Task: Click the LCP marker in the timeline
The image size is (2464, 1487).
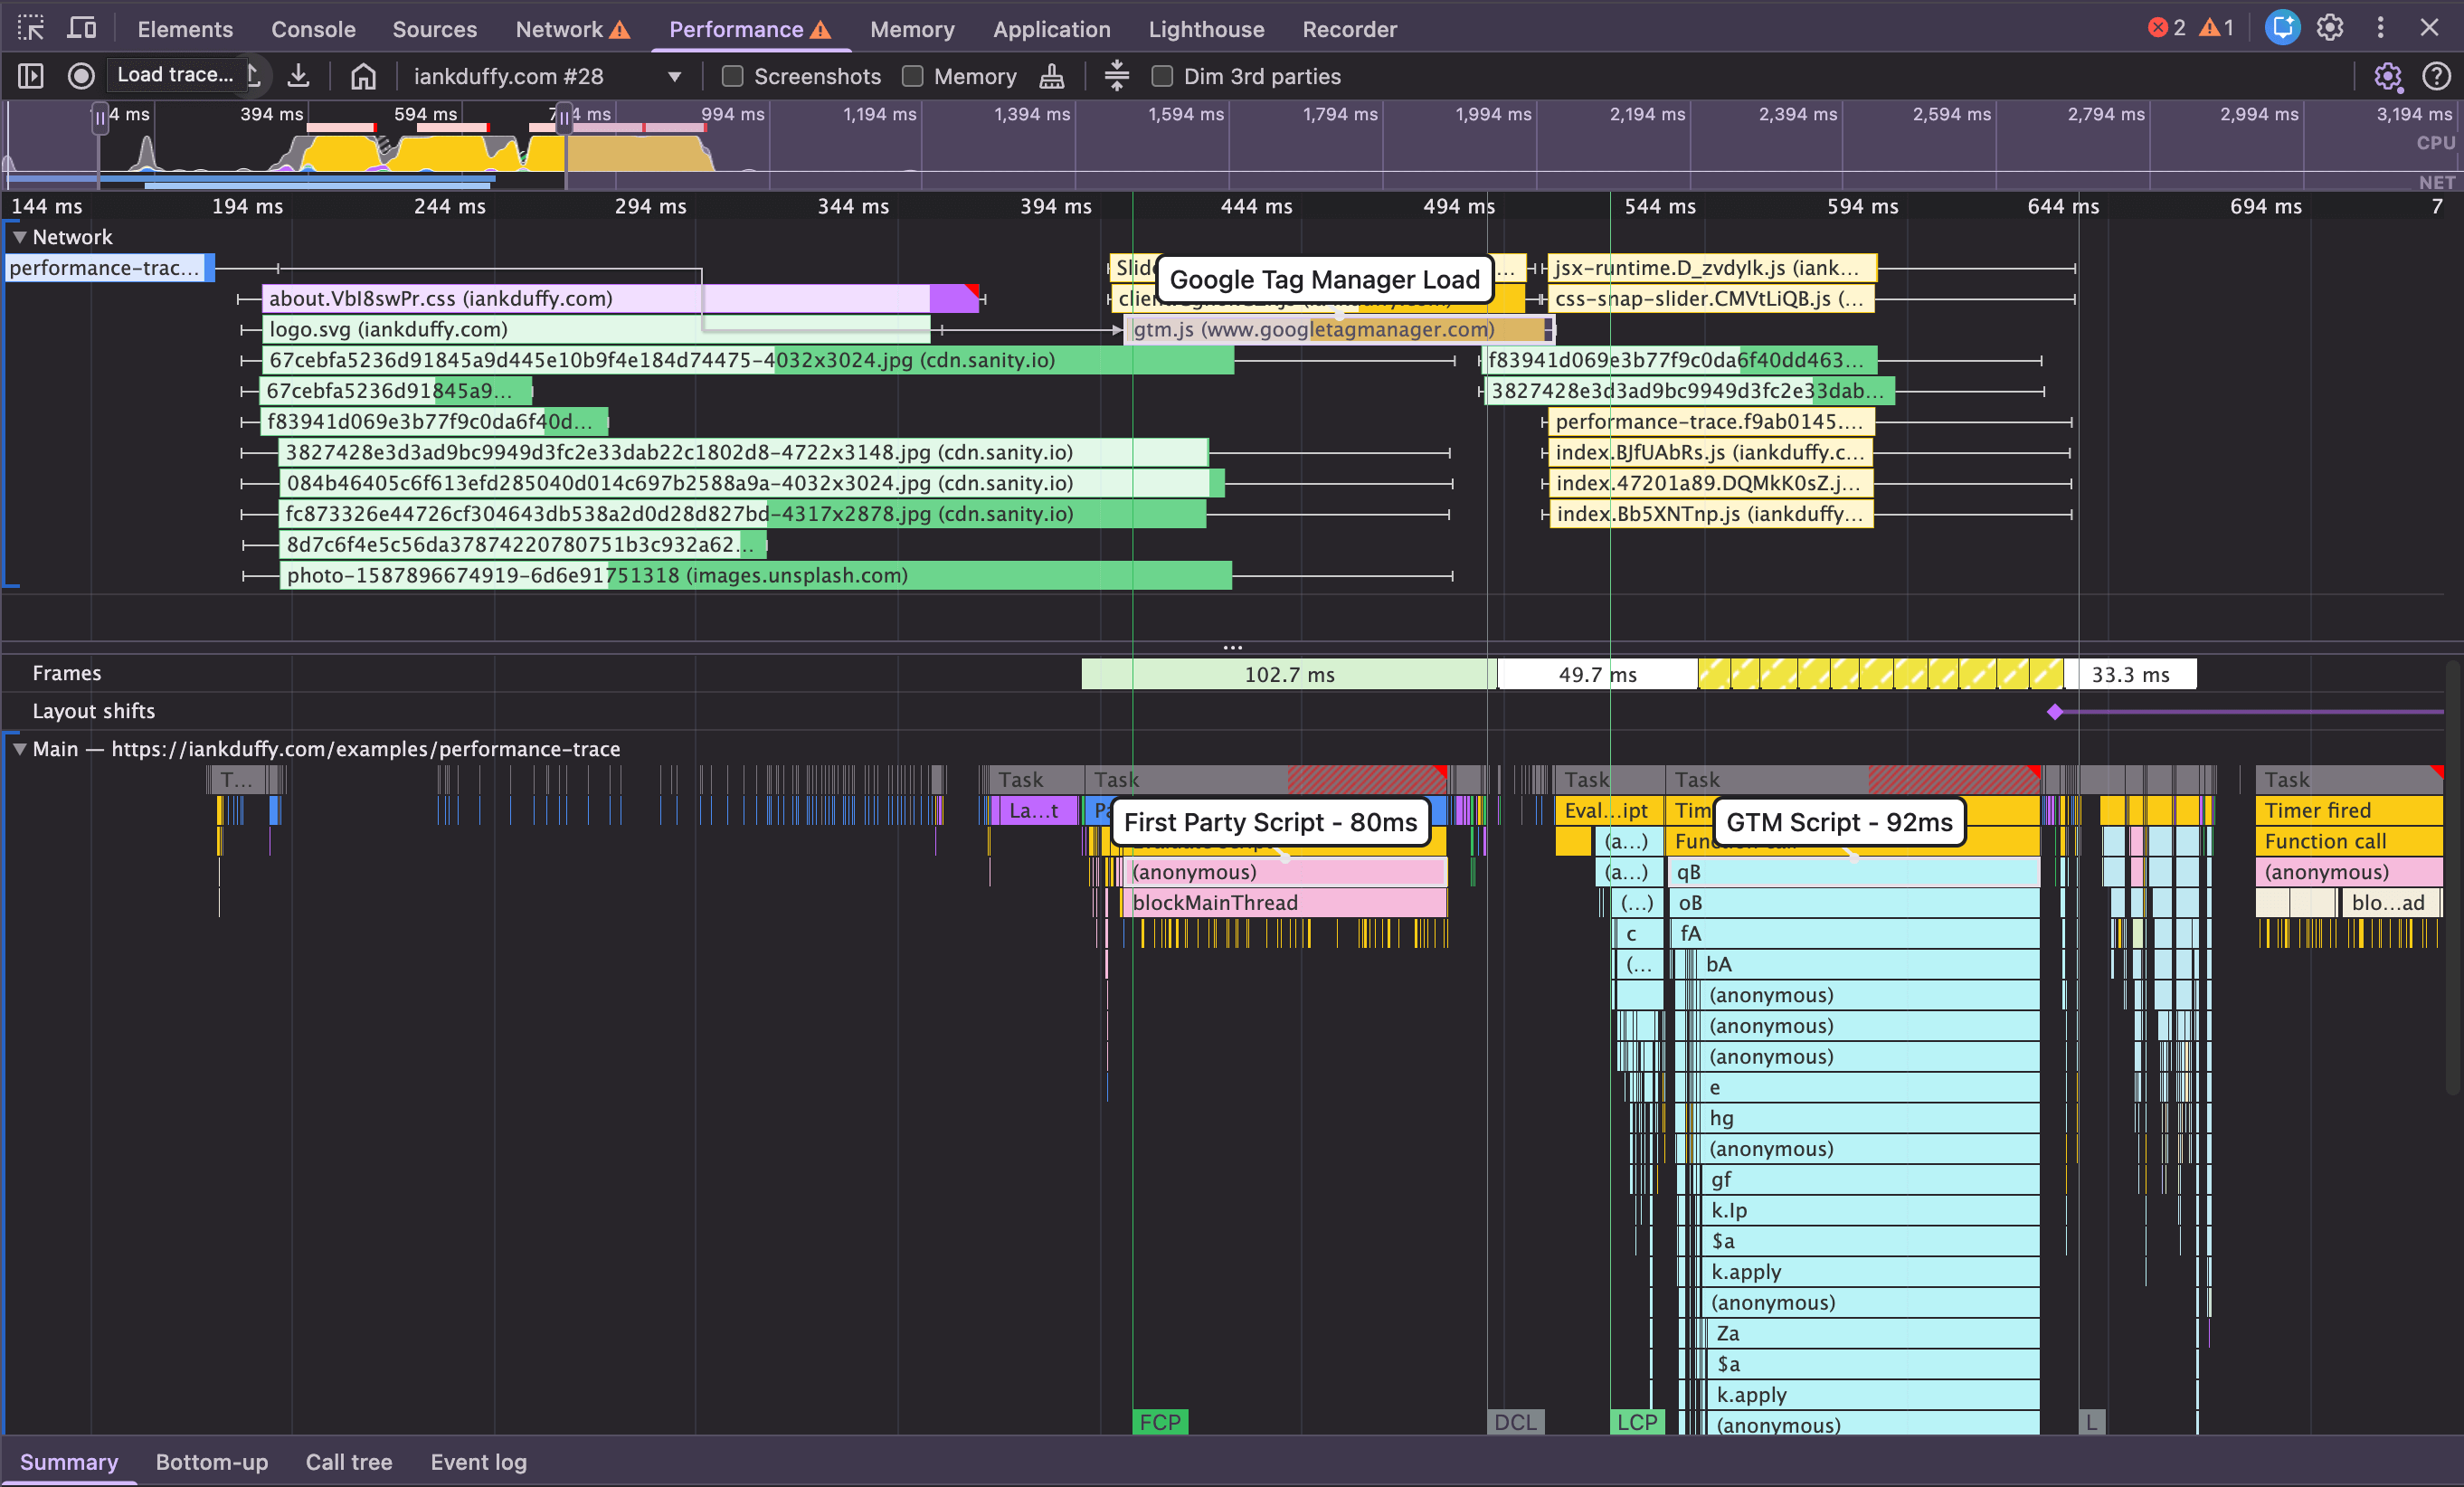Action: click(1637, 1421)
